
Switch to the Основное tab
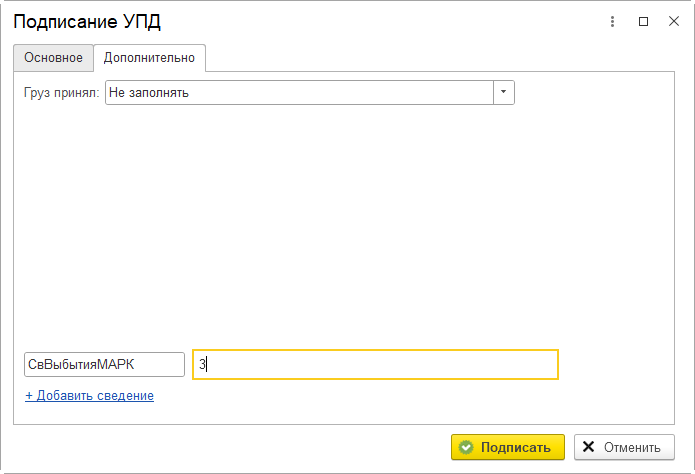tap(53, 58)
